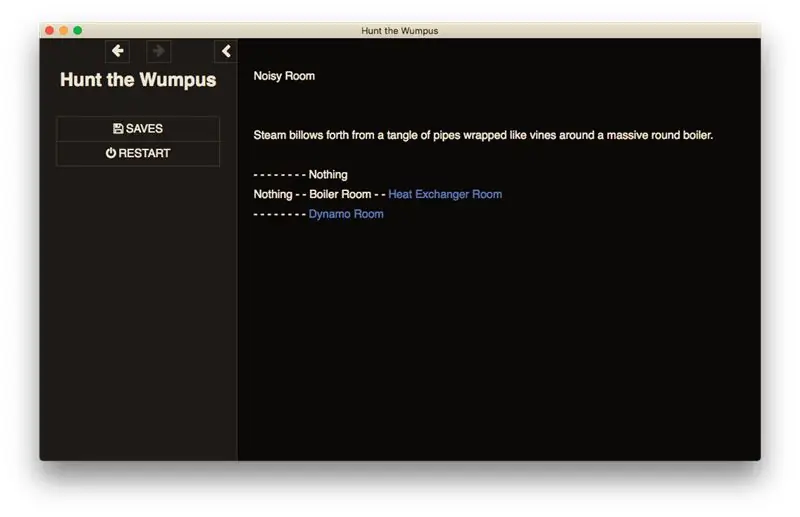Maximize the window with the green button

78,31
